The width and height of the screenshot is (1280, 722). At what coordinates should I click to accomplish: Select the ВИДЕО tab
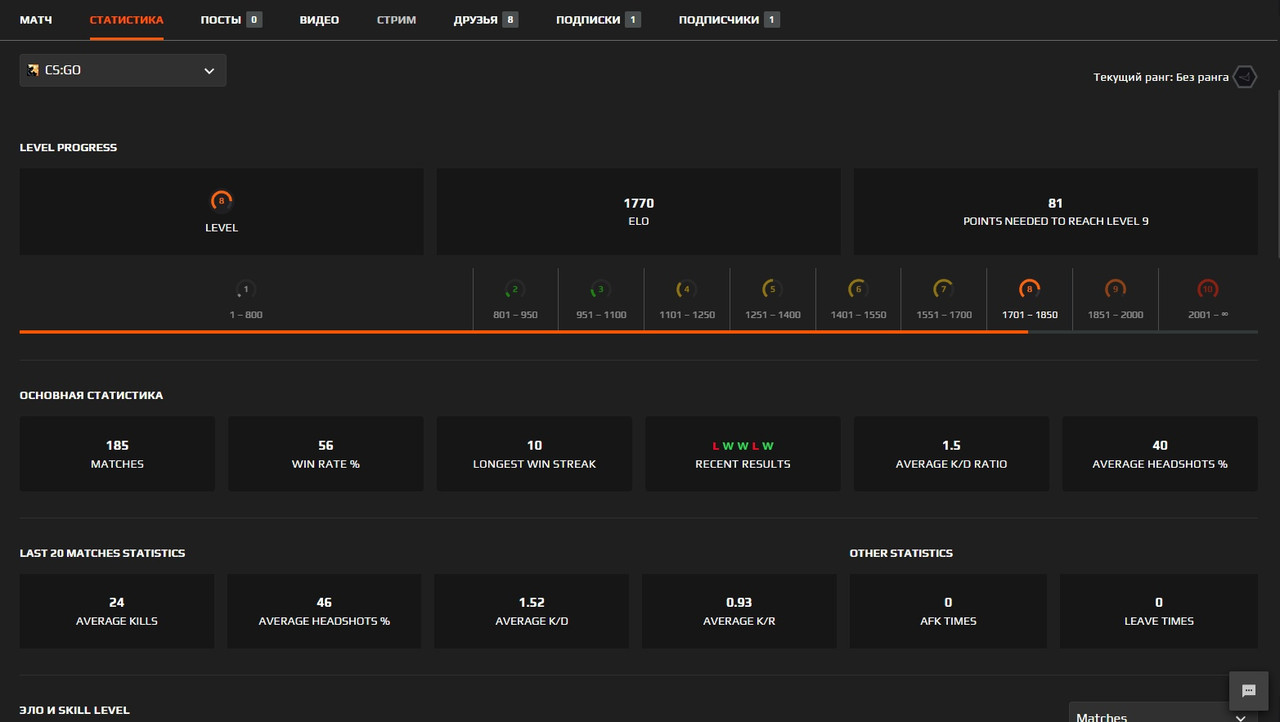coord(319,18)
